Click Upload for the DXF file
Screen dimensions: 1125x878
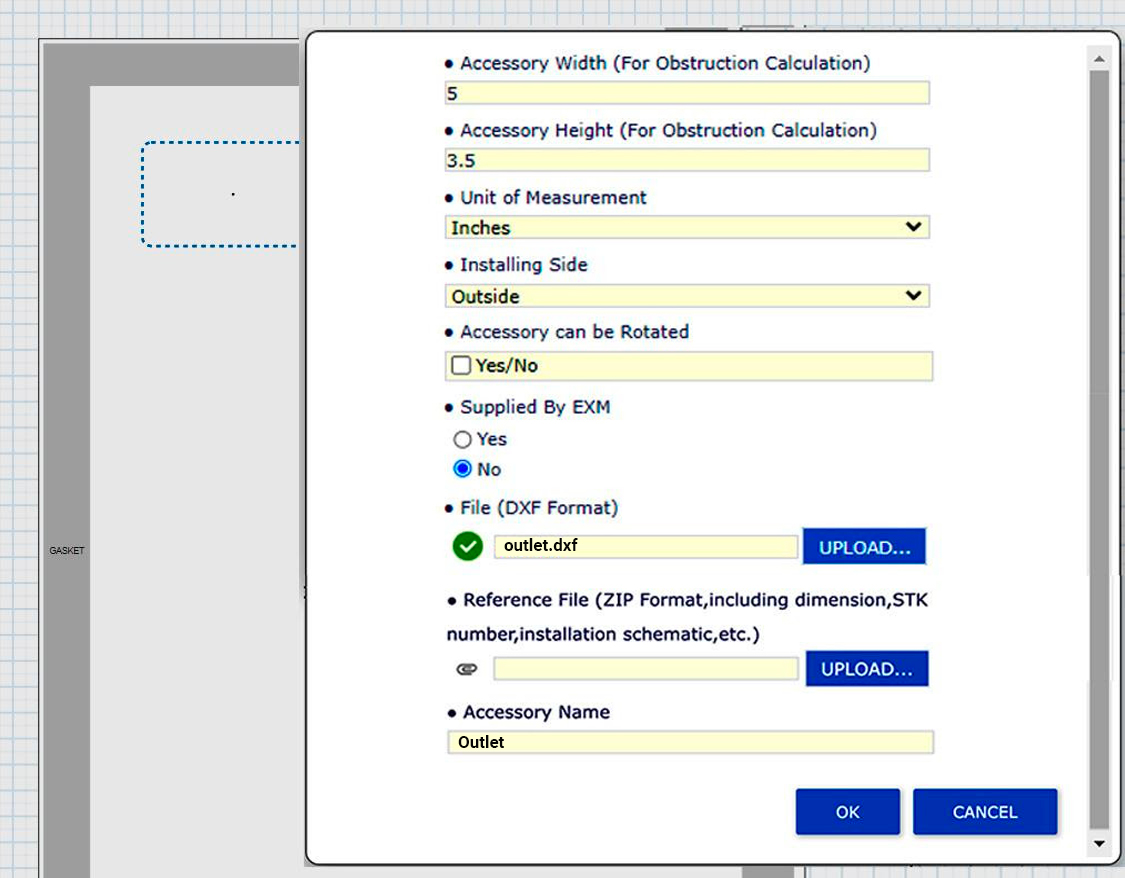click(864, 547)
